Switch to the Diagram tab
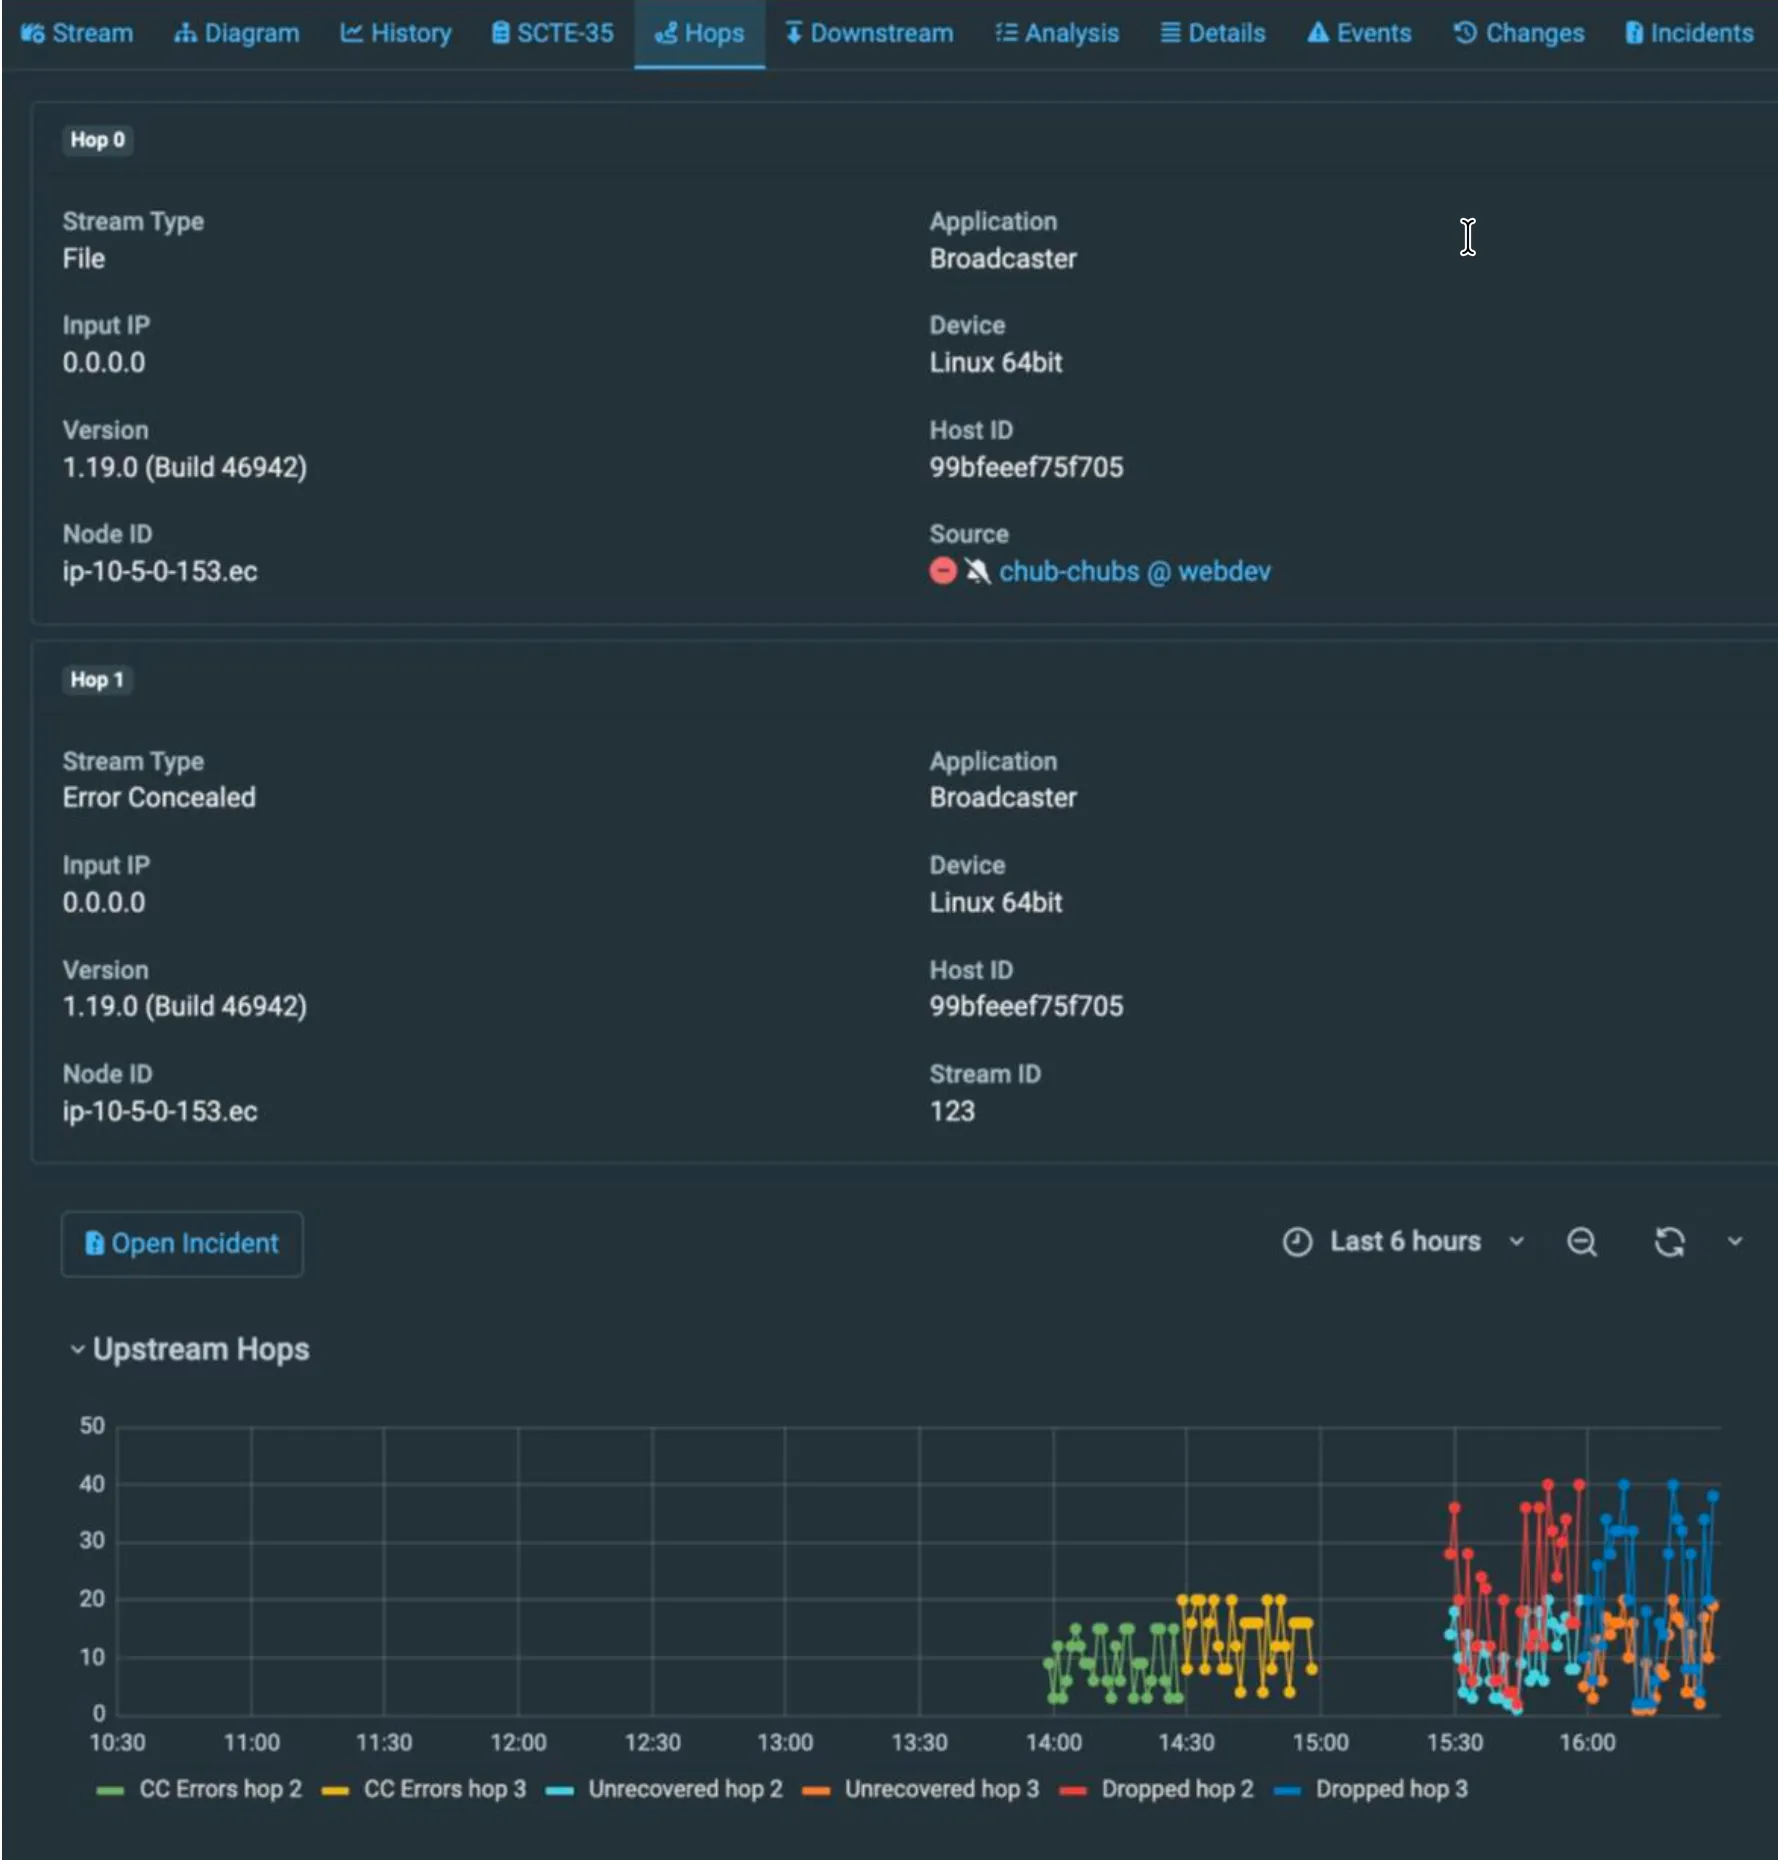Screen dimensions: 1778x1860 coord(237,33)
